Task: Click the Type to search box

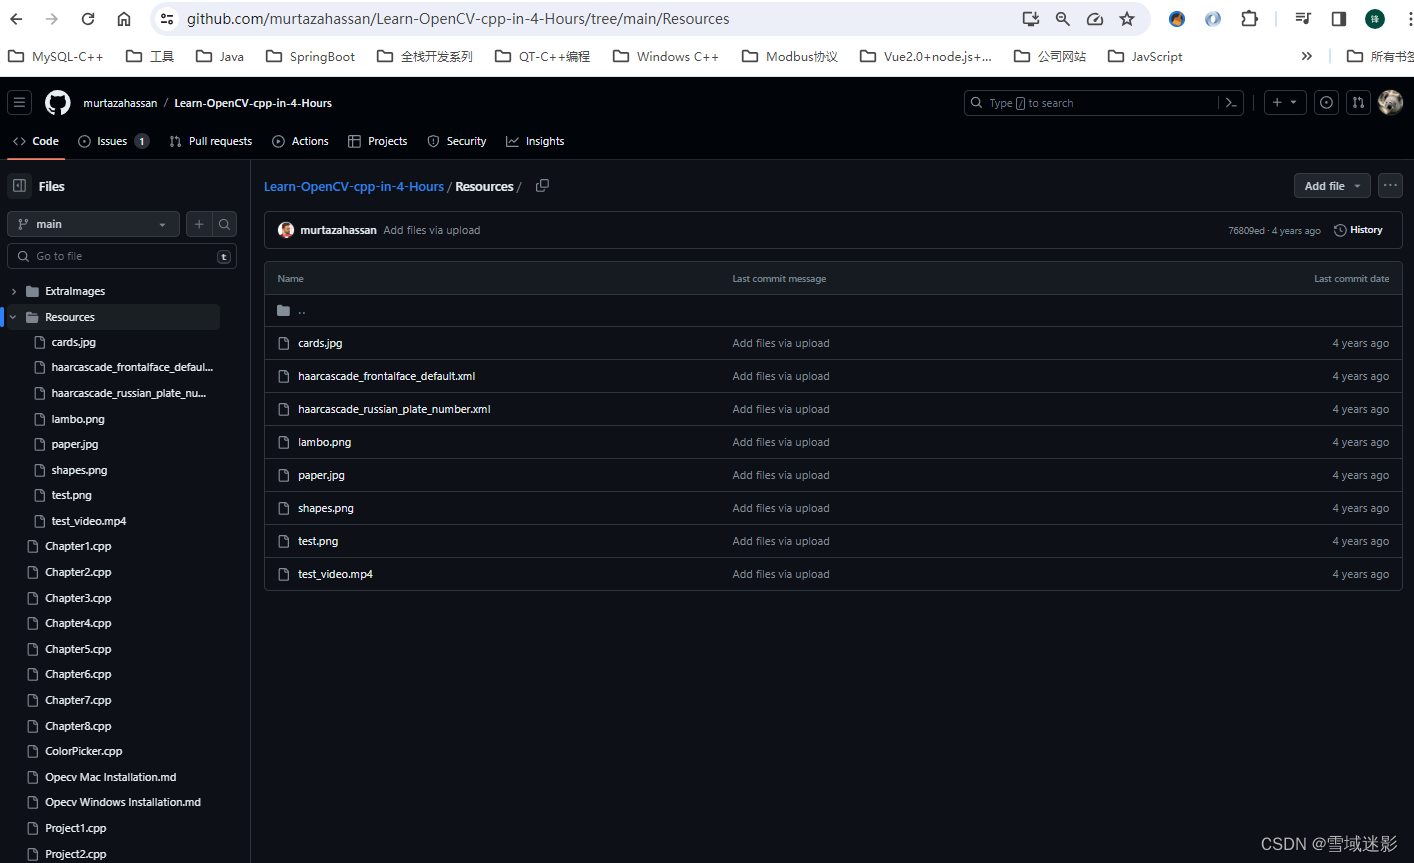Action: (1092, 103)
